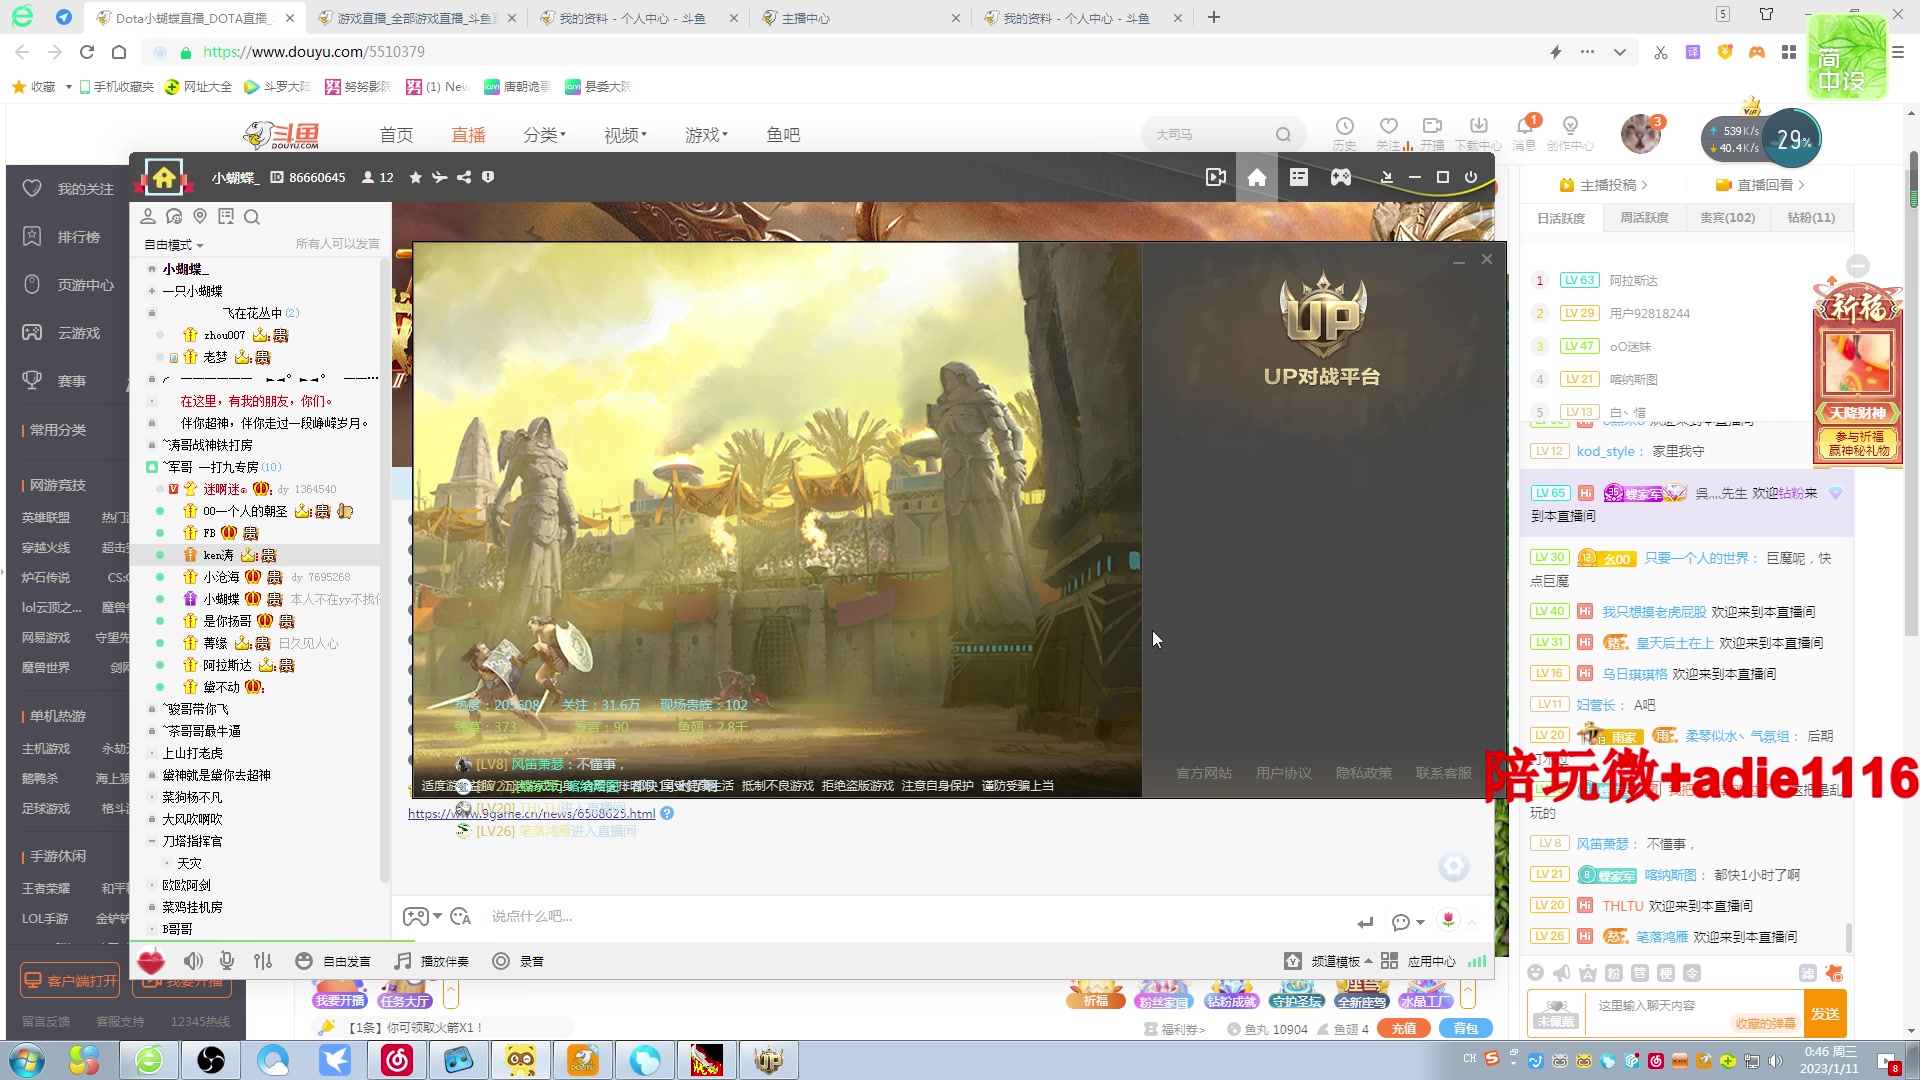Click the home icon in YY header
The image size is (1920, 1080).
pyautogui.click(x=1257, y=177)
